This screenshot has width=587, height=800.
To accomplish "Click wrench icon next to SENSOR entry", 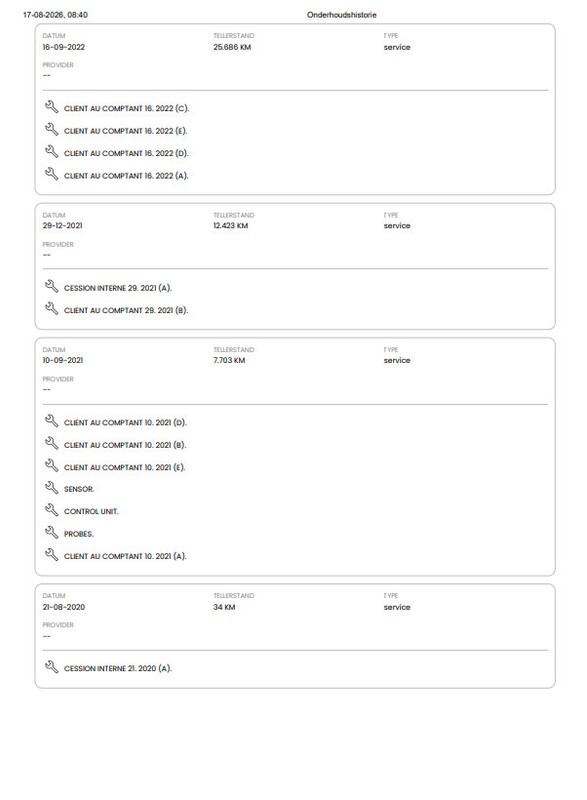I will pos(52,488).
